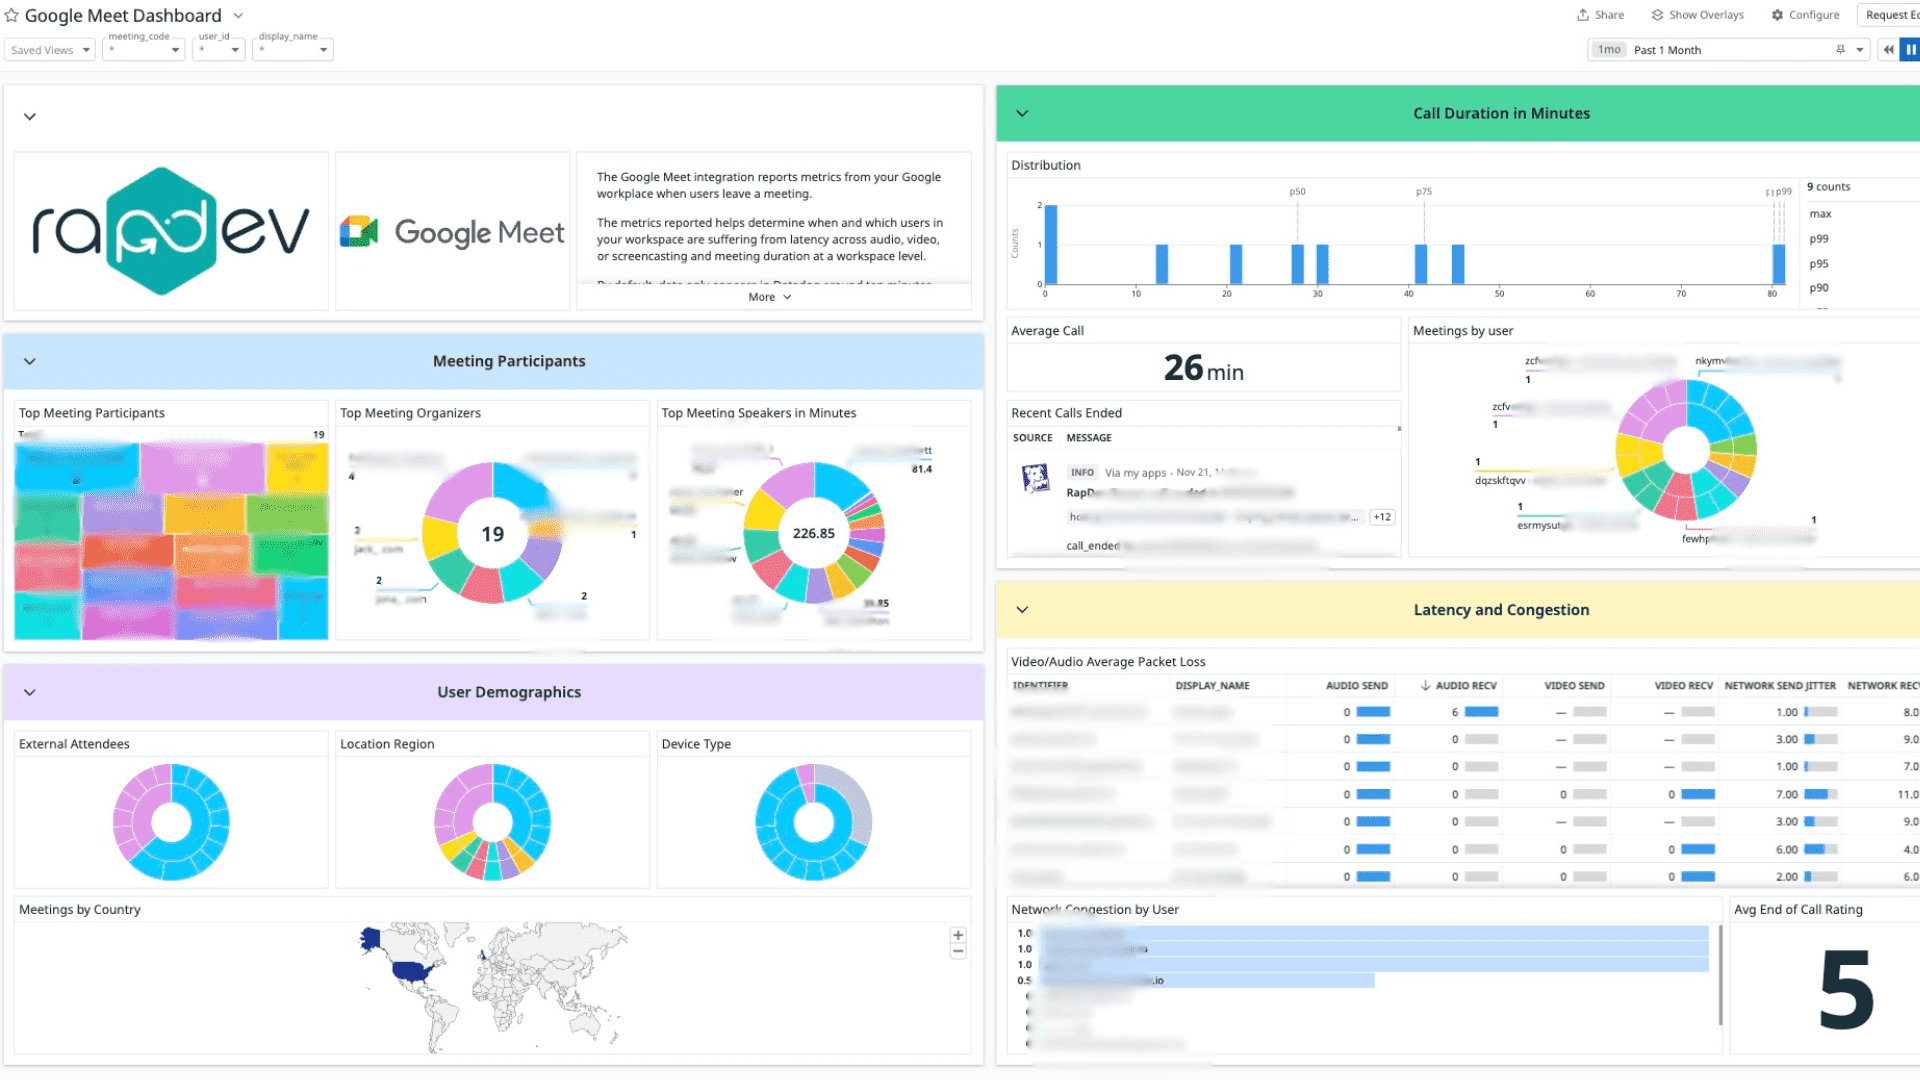Star the Google Meet Dashboard as favorite

(x=12, y=16)
